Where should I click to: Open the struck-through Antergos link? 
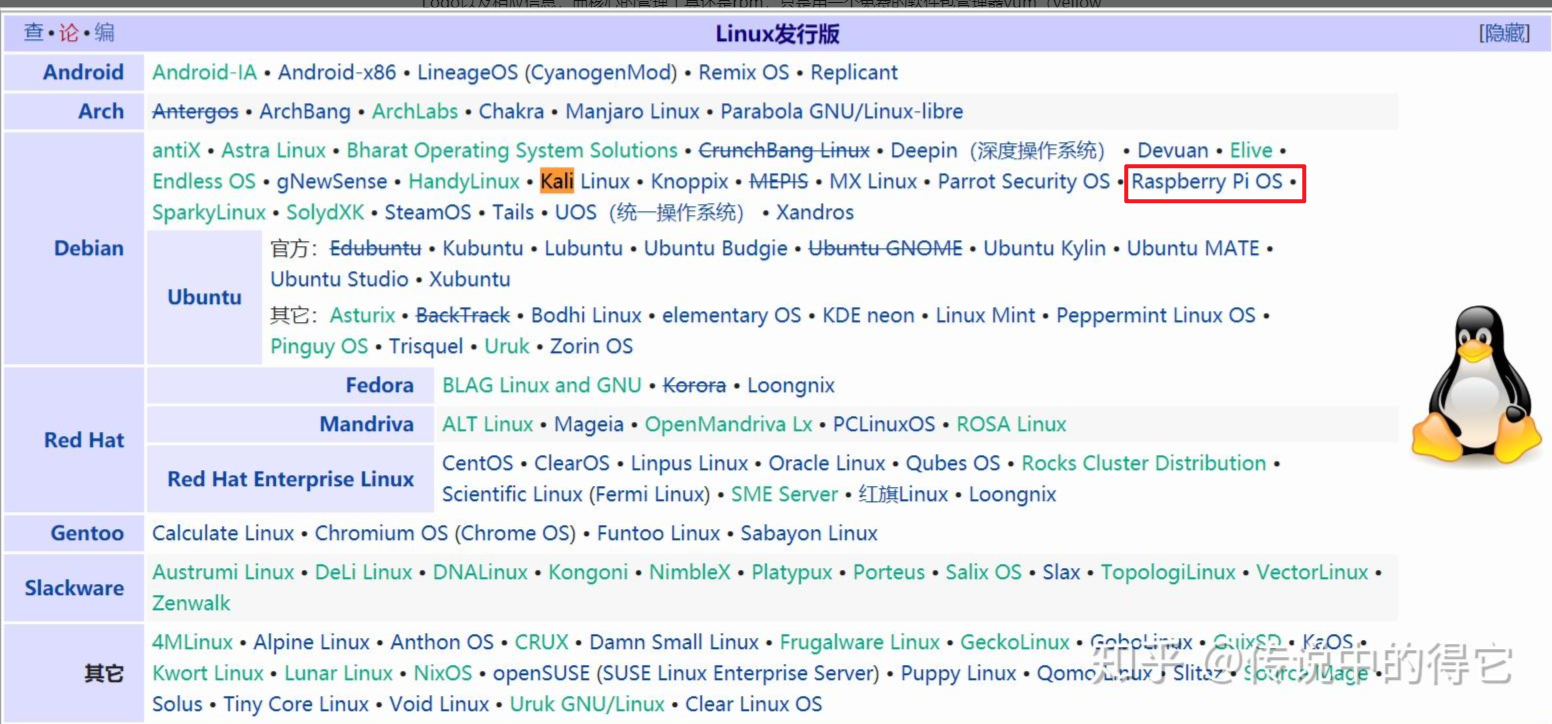pos(195,111)
